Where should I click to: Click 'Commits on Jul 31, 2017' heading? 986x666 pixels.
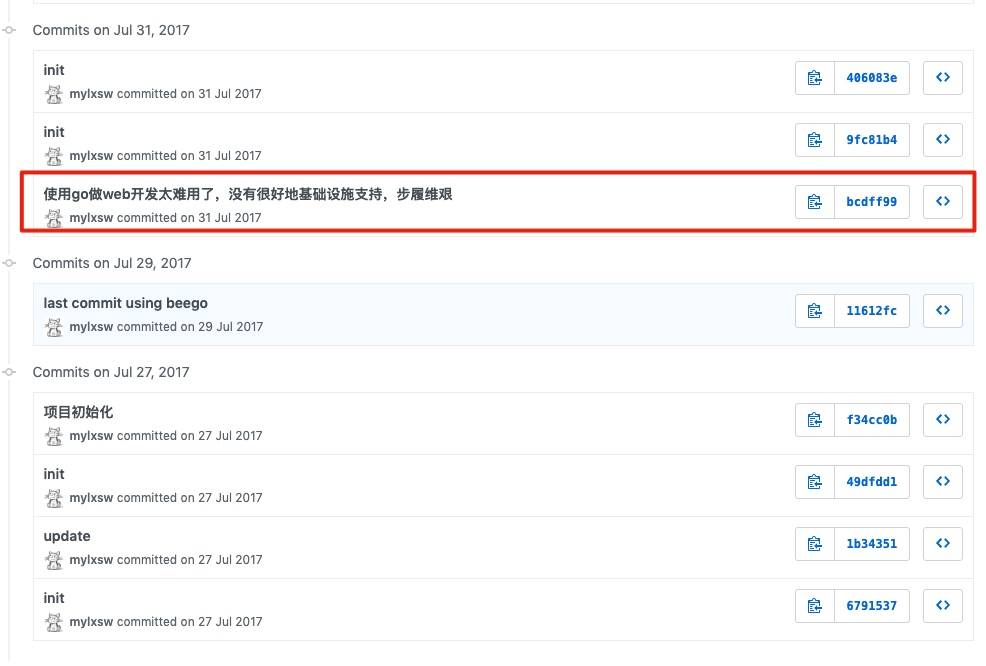pyautogui.click(x=111, y=30)
